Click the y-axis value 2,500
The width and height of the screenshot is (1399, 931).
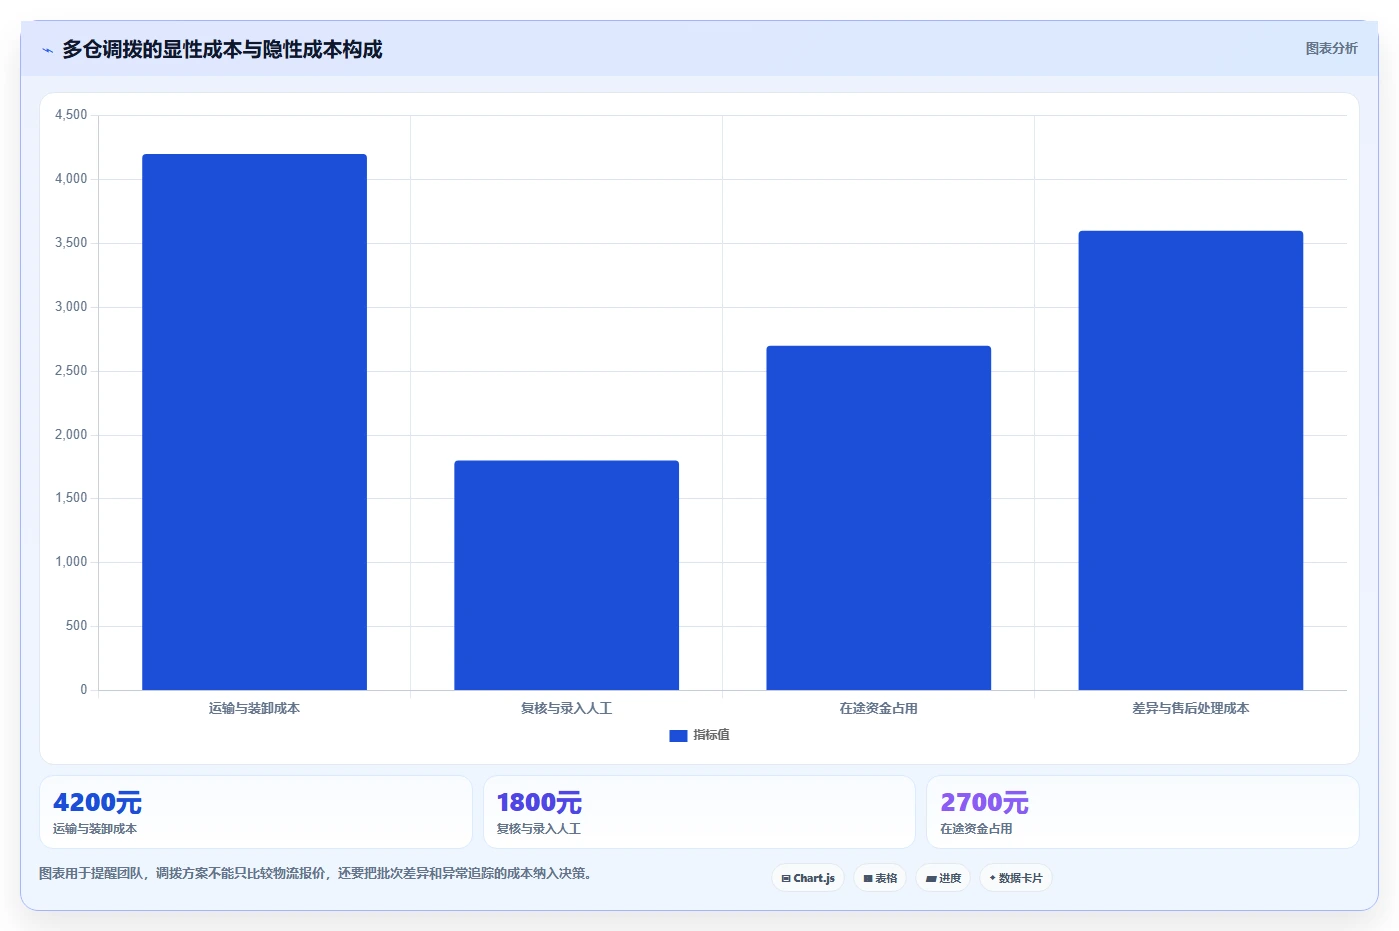71,371
